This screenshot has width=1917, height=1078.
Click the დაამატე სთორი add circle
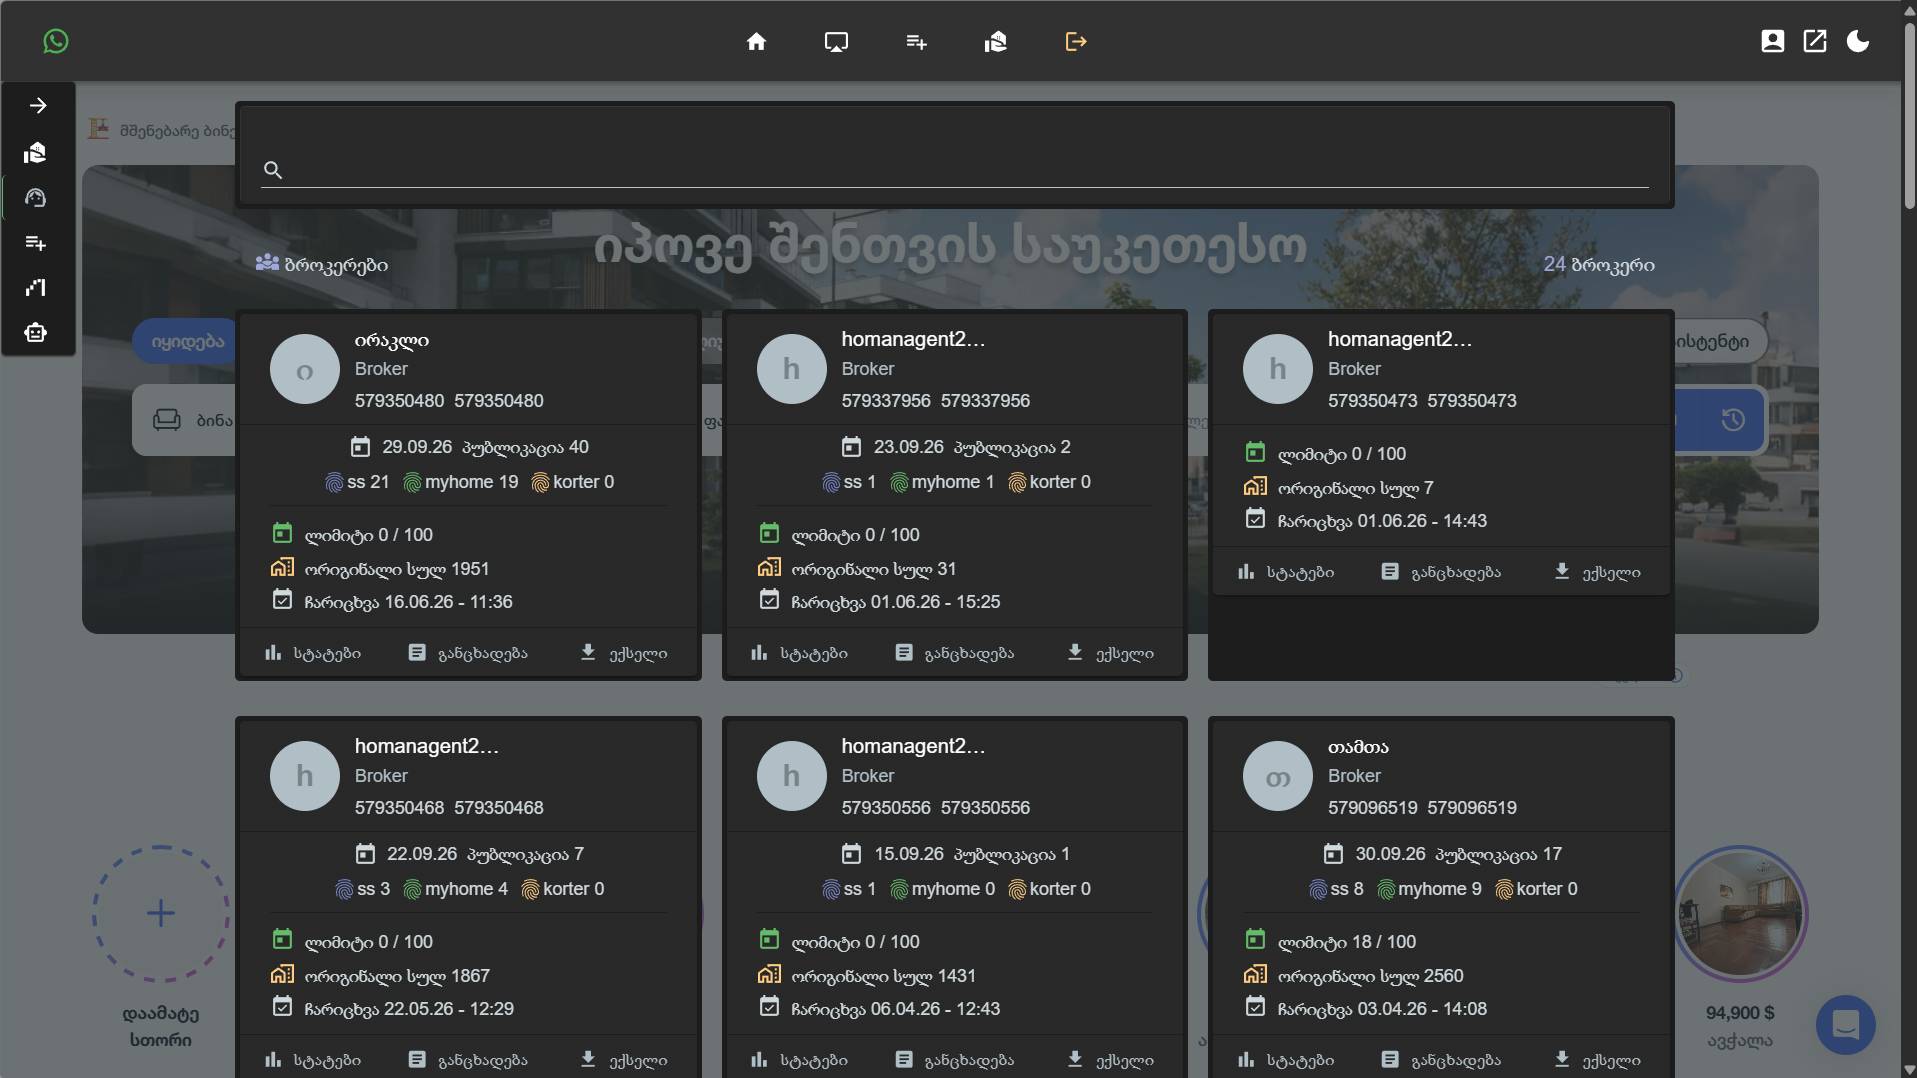tap(161, 913)
